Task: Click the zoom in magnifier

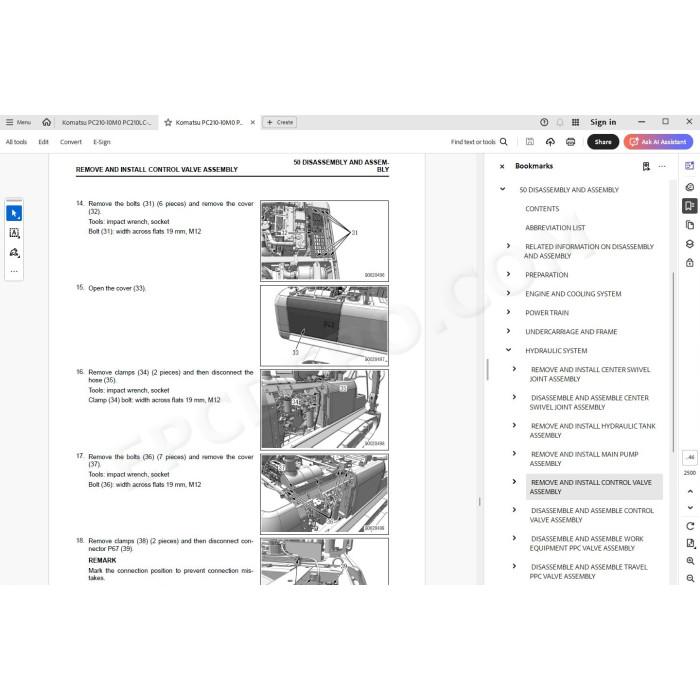Action: tap(690, 561)
